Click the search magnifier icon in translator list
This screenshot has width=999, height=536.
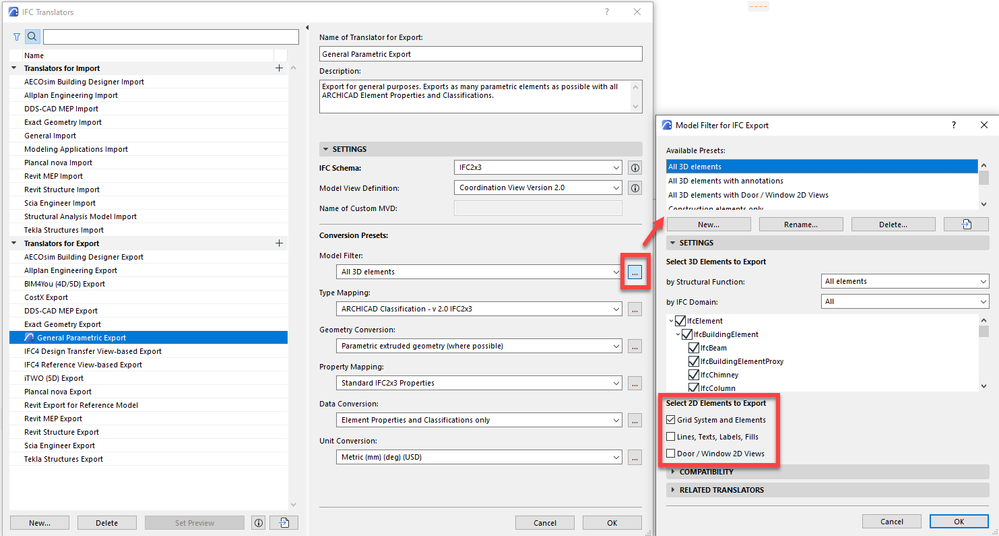(32, 37)
